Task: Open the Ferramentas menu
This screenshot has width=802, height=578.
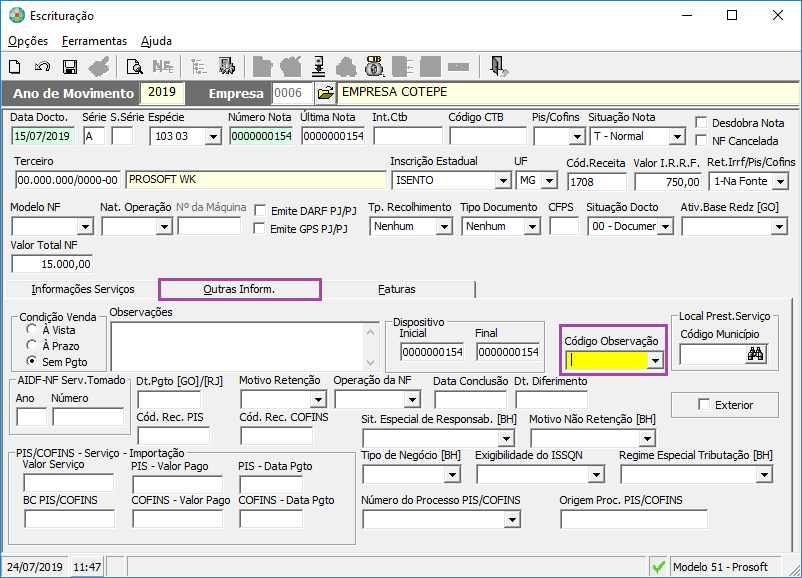Action: pyautogui.click(x=94, y=41)
